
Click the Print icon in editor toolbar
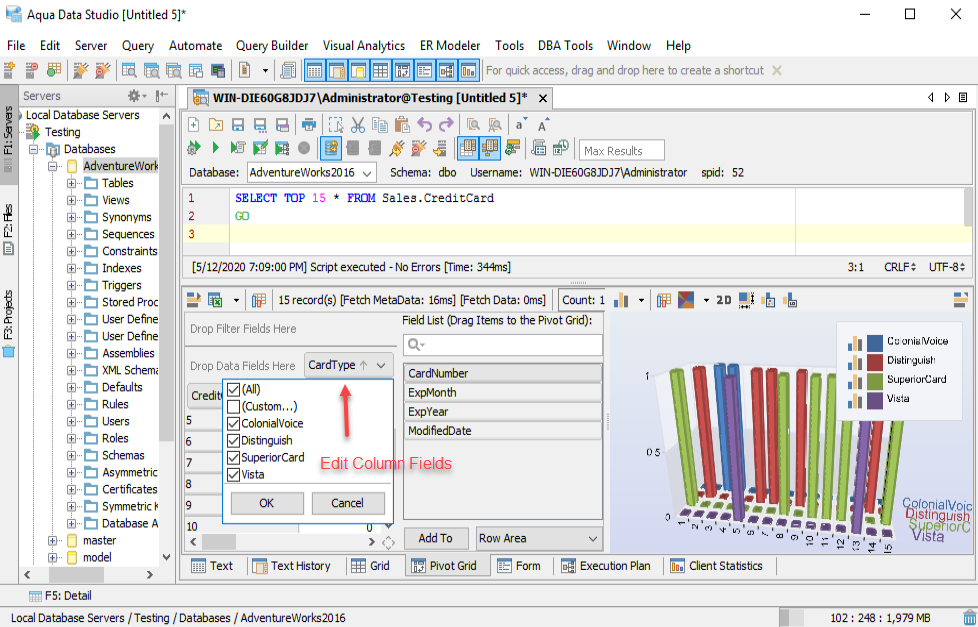[x=309, y=125]
